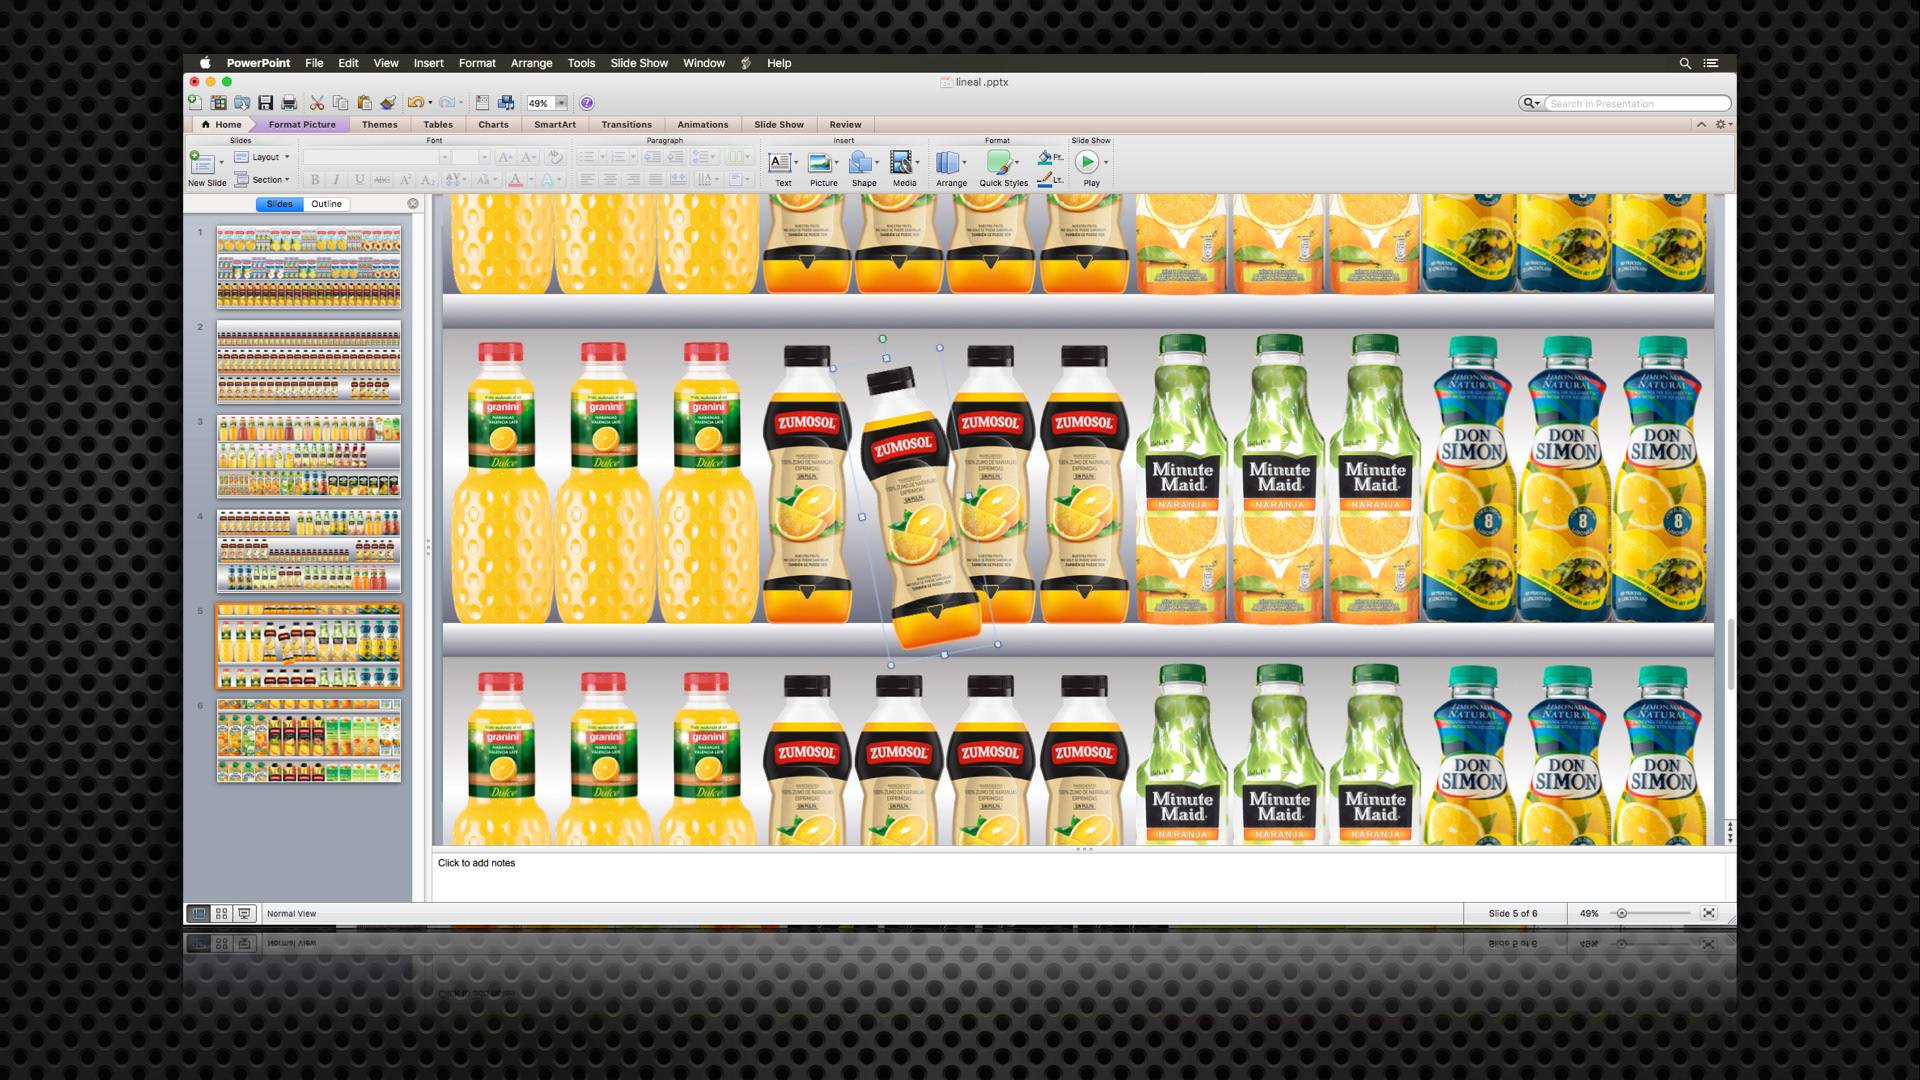Expand the Section dropdown

[x=262, y=180]
